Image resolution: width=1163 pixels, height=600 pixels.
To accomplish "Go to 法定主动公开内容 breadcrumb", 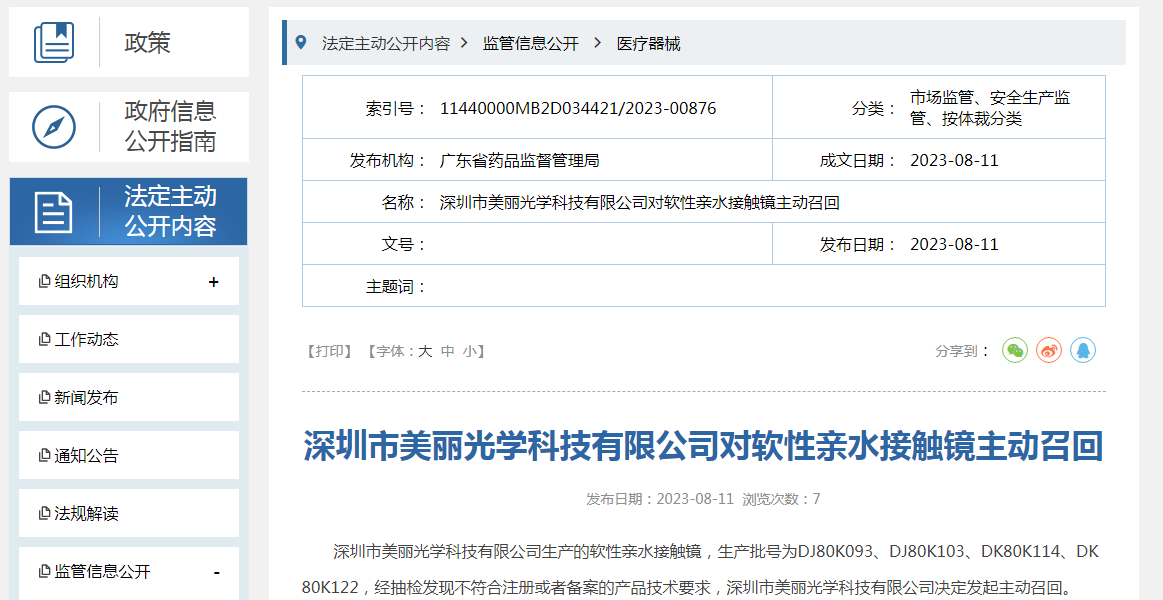I will (x=386, y=43).
